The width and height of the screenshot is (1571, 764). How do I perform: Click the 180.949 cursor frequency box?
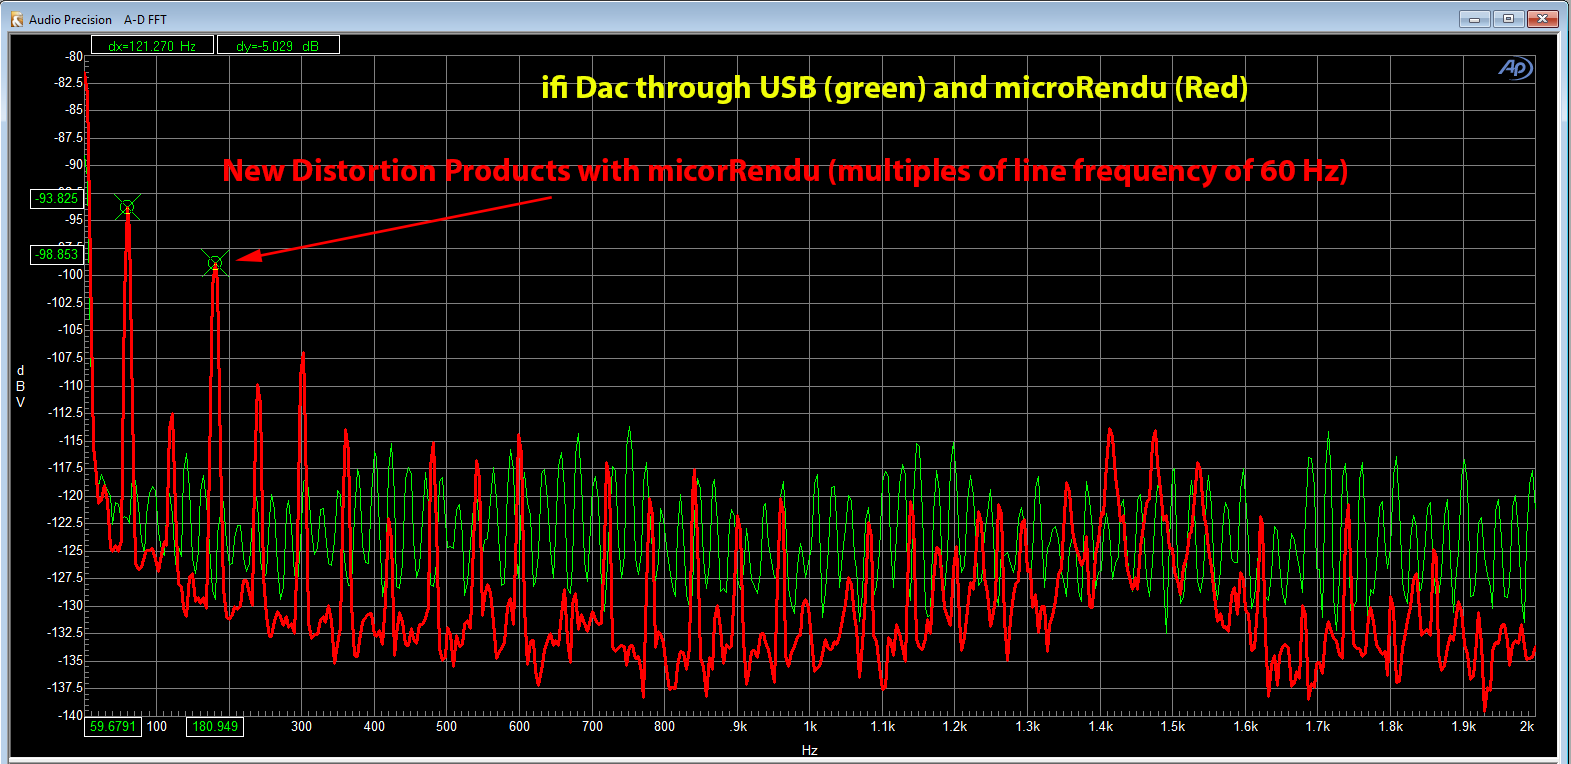(215, 726)
